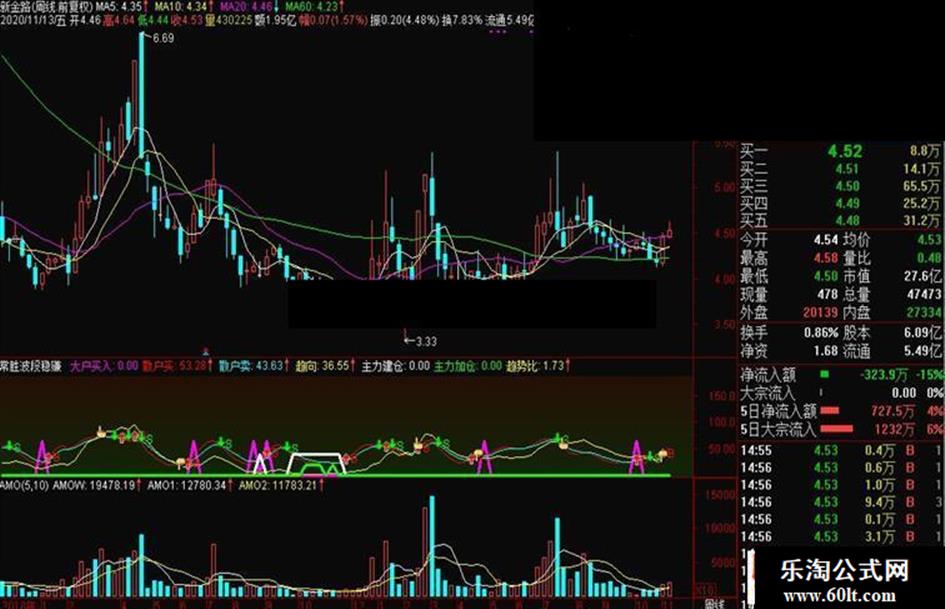This screenshot has height=609, width=945.
Task: Click the 今开 value 4.54
Action: (x=826, y=240)
